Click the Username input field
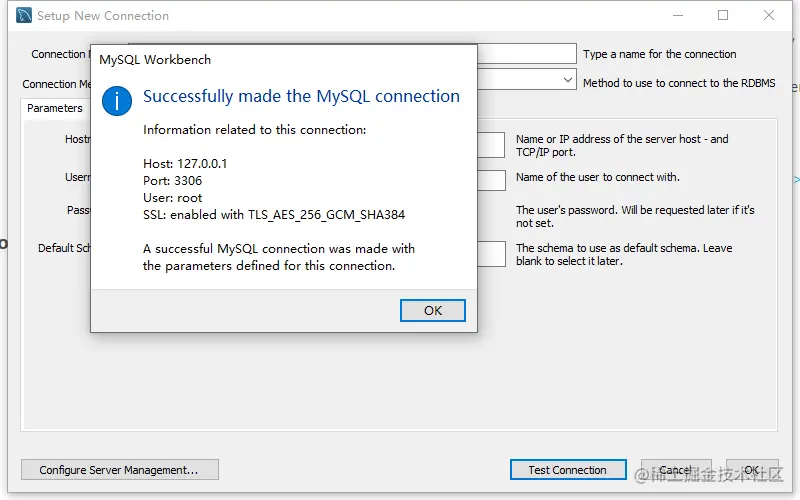Screen dimensions: 800x500 click(x=491, y=180)
